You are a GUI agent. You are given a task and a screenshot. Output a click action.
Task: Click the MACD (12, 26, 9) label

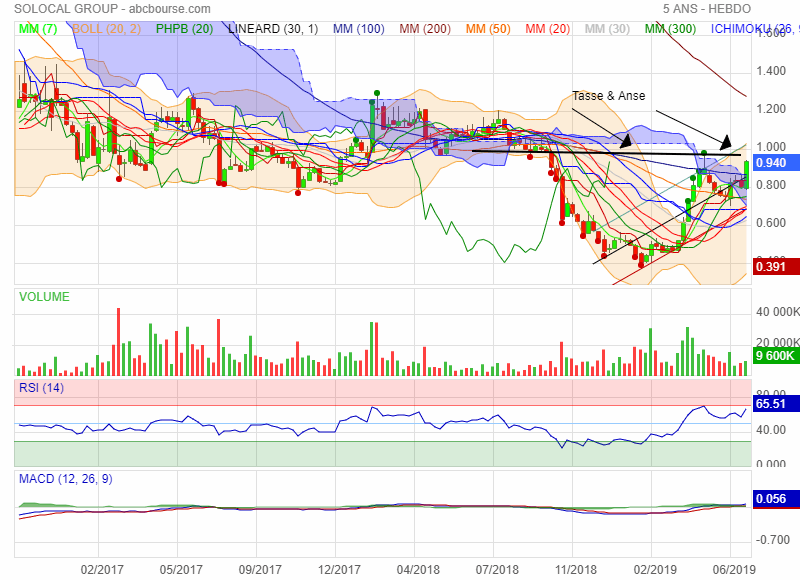(x=65, y=479)
